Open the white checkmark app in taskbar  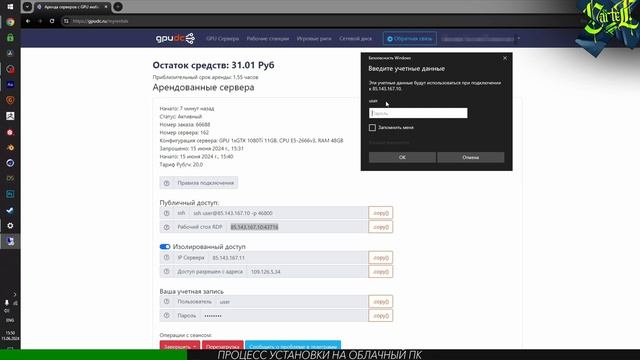click(x=10, y=210)
